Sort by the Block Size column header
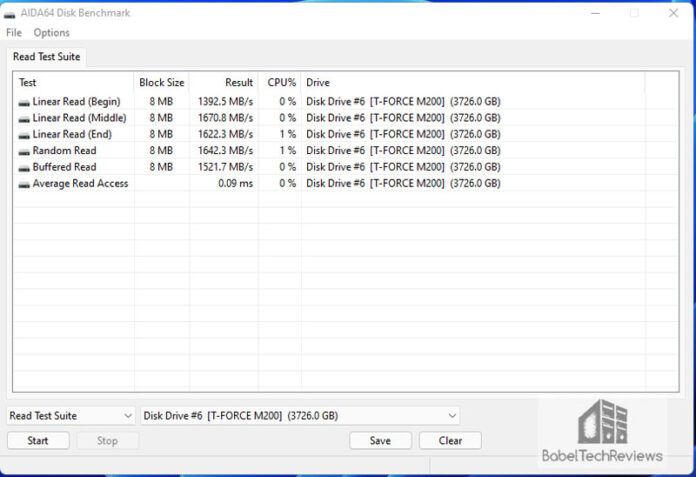696x477 pixels. pos(162,83)
